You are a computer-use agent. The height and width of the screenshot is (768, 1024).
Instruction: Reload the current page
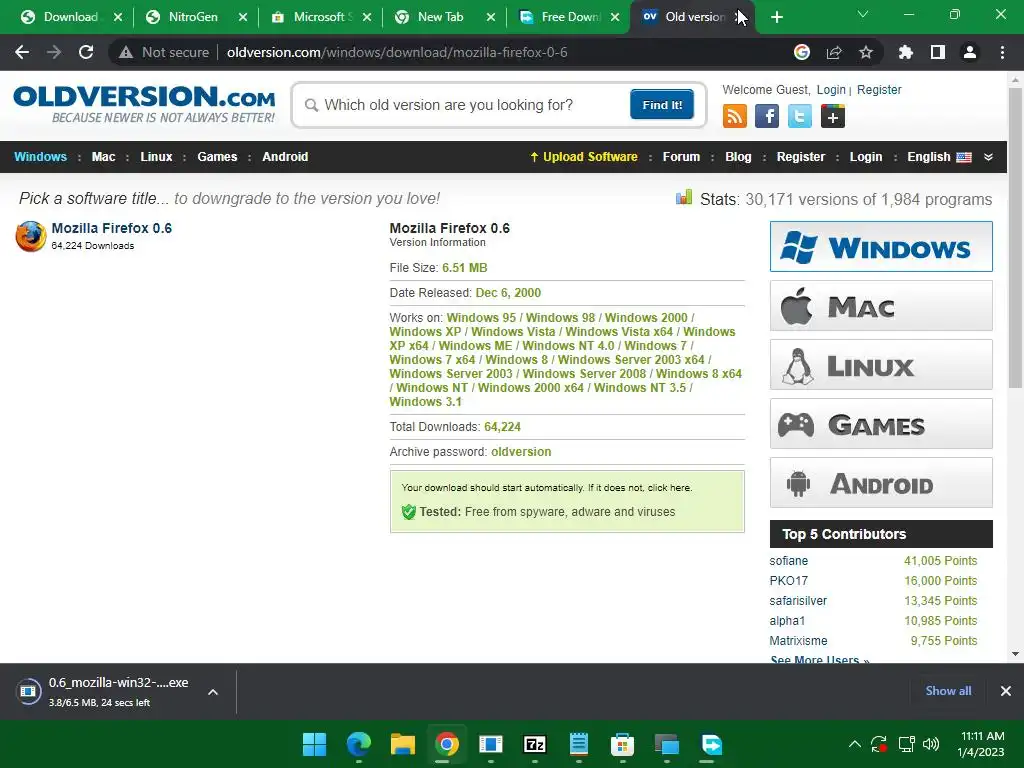[86, 52]
